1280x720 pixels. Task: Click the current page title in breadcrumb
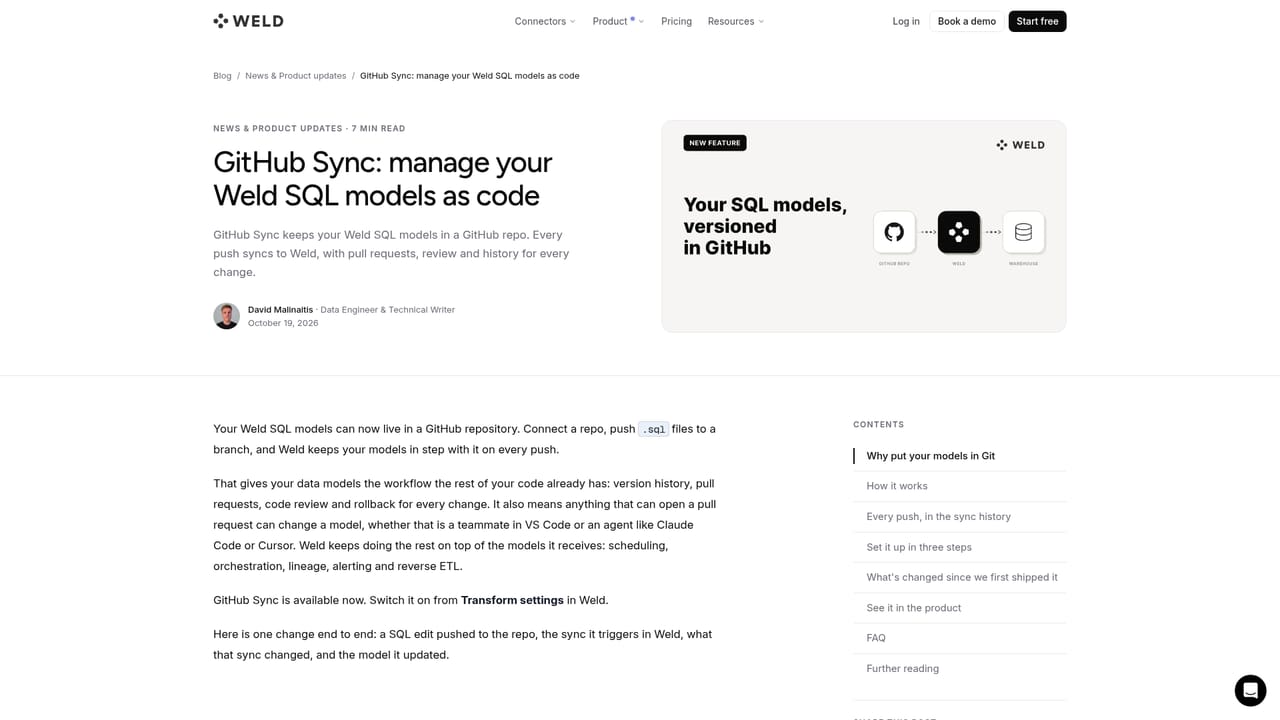click(470, 76)
